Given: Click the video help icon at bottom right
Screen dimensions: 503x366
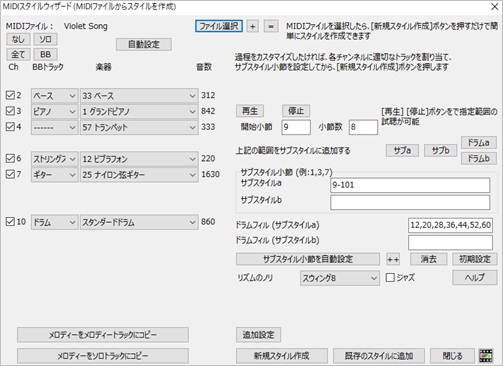Looking at the screenshot, I should (486, 356).
